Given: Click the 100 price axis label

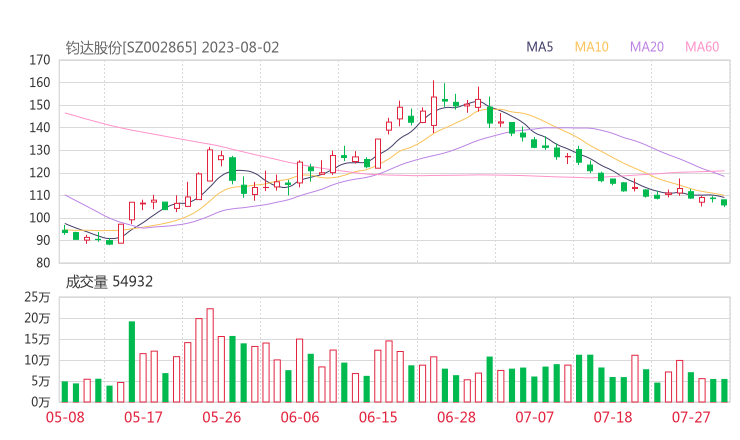Looking at the screenshot, I should [40, 218].
